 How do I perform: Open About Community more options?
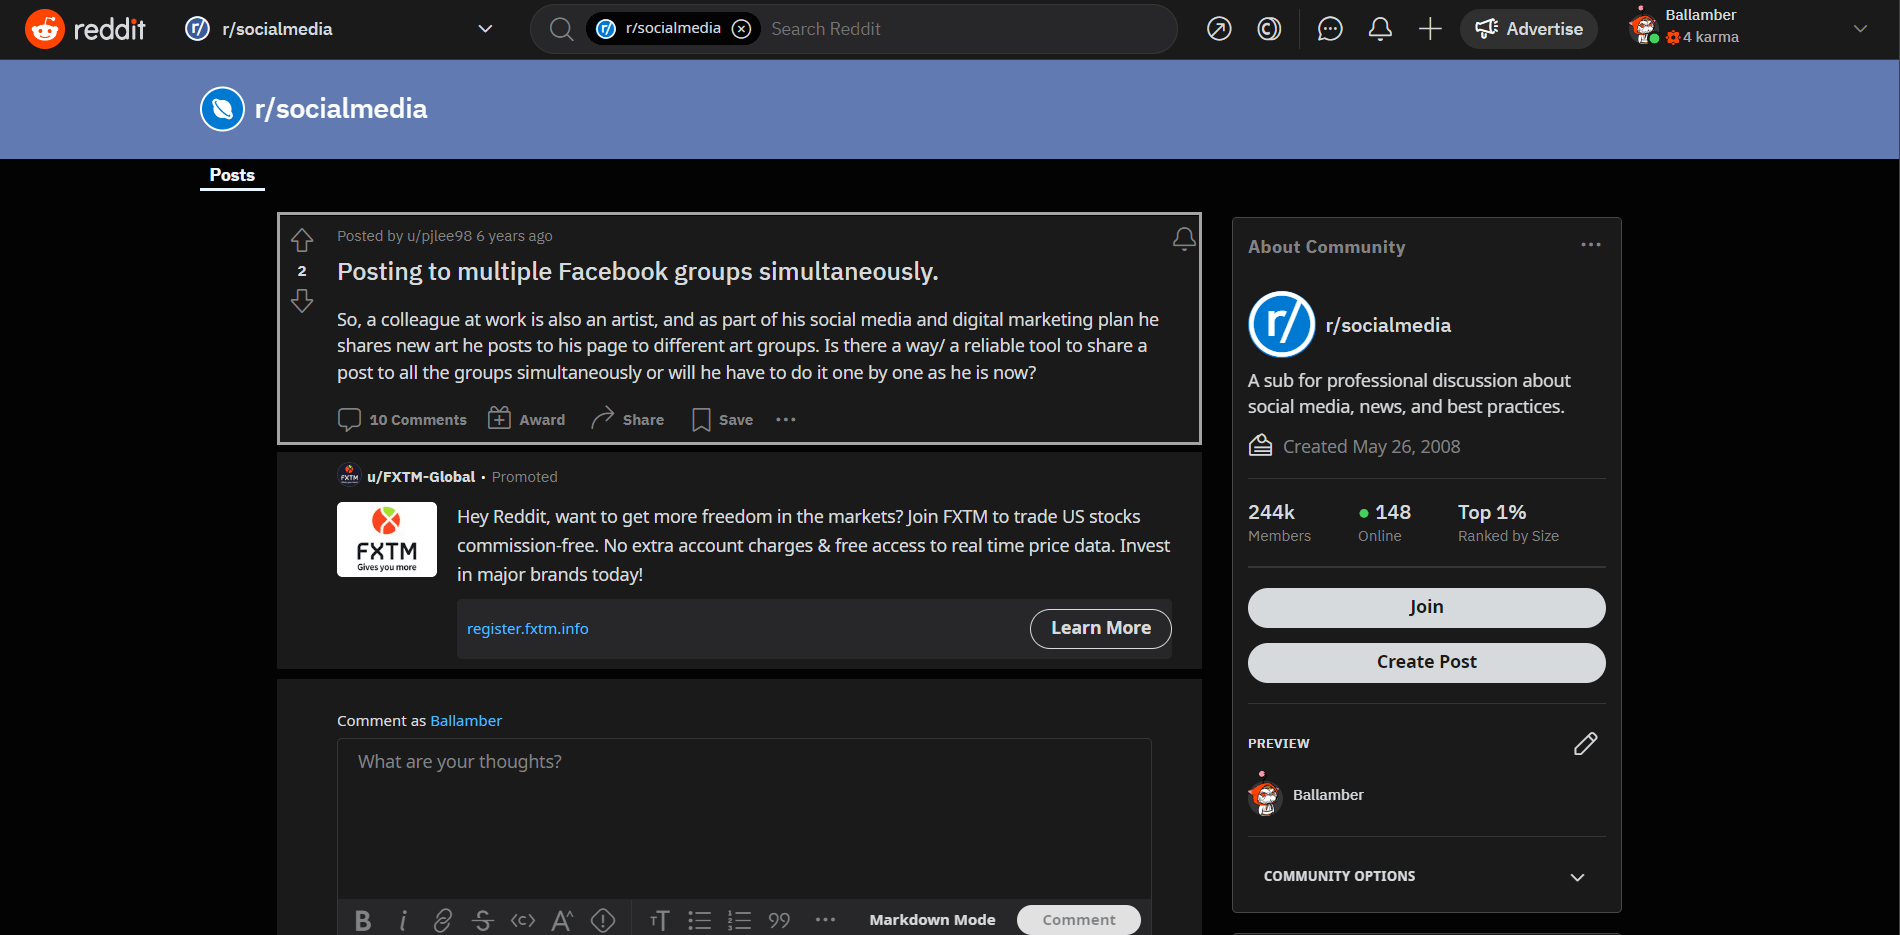click(1591, 245)
